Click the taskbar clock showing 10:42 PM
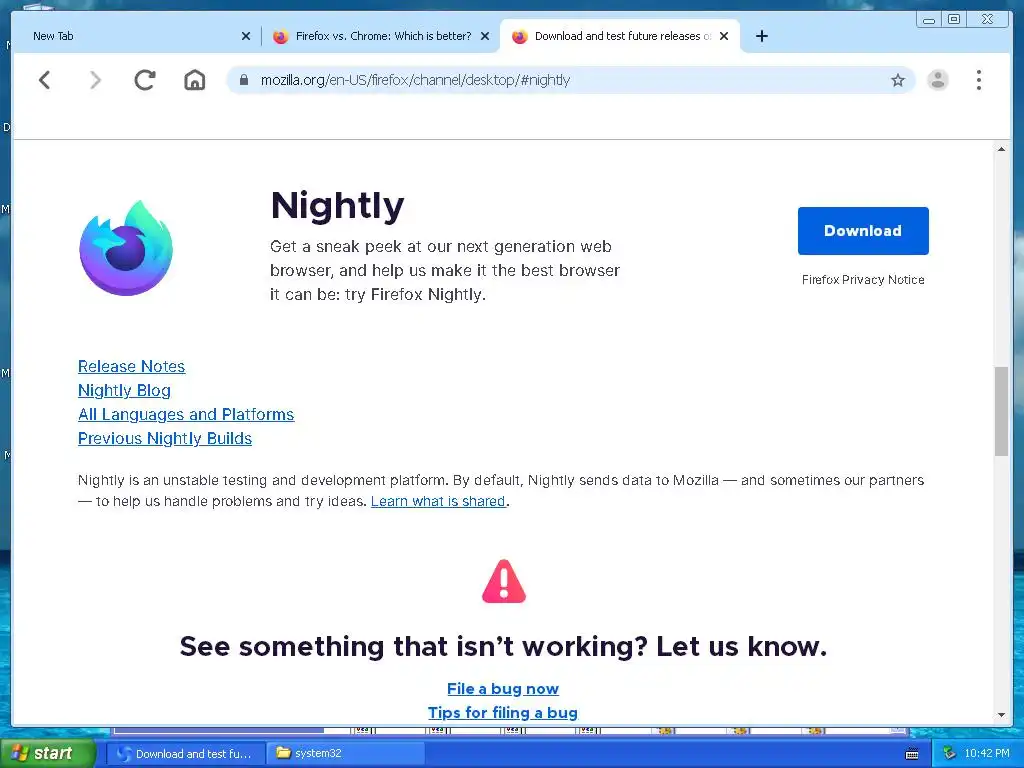 coord(987,754)
